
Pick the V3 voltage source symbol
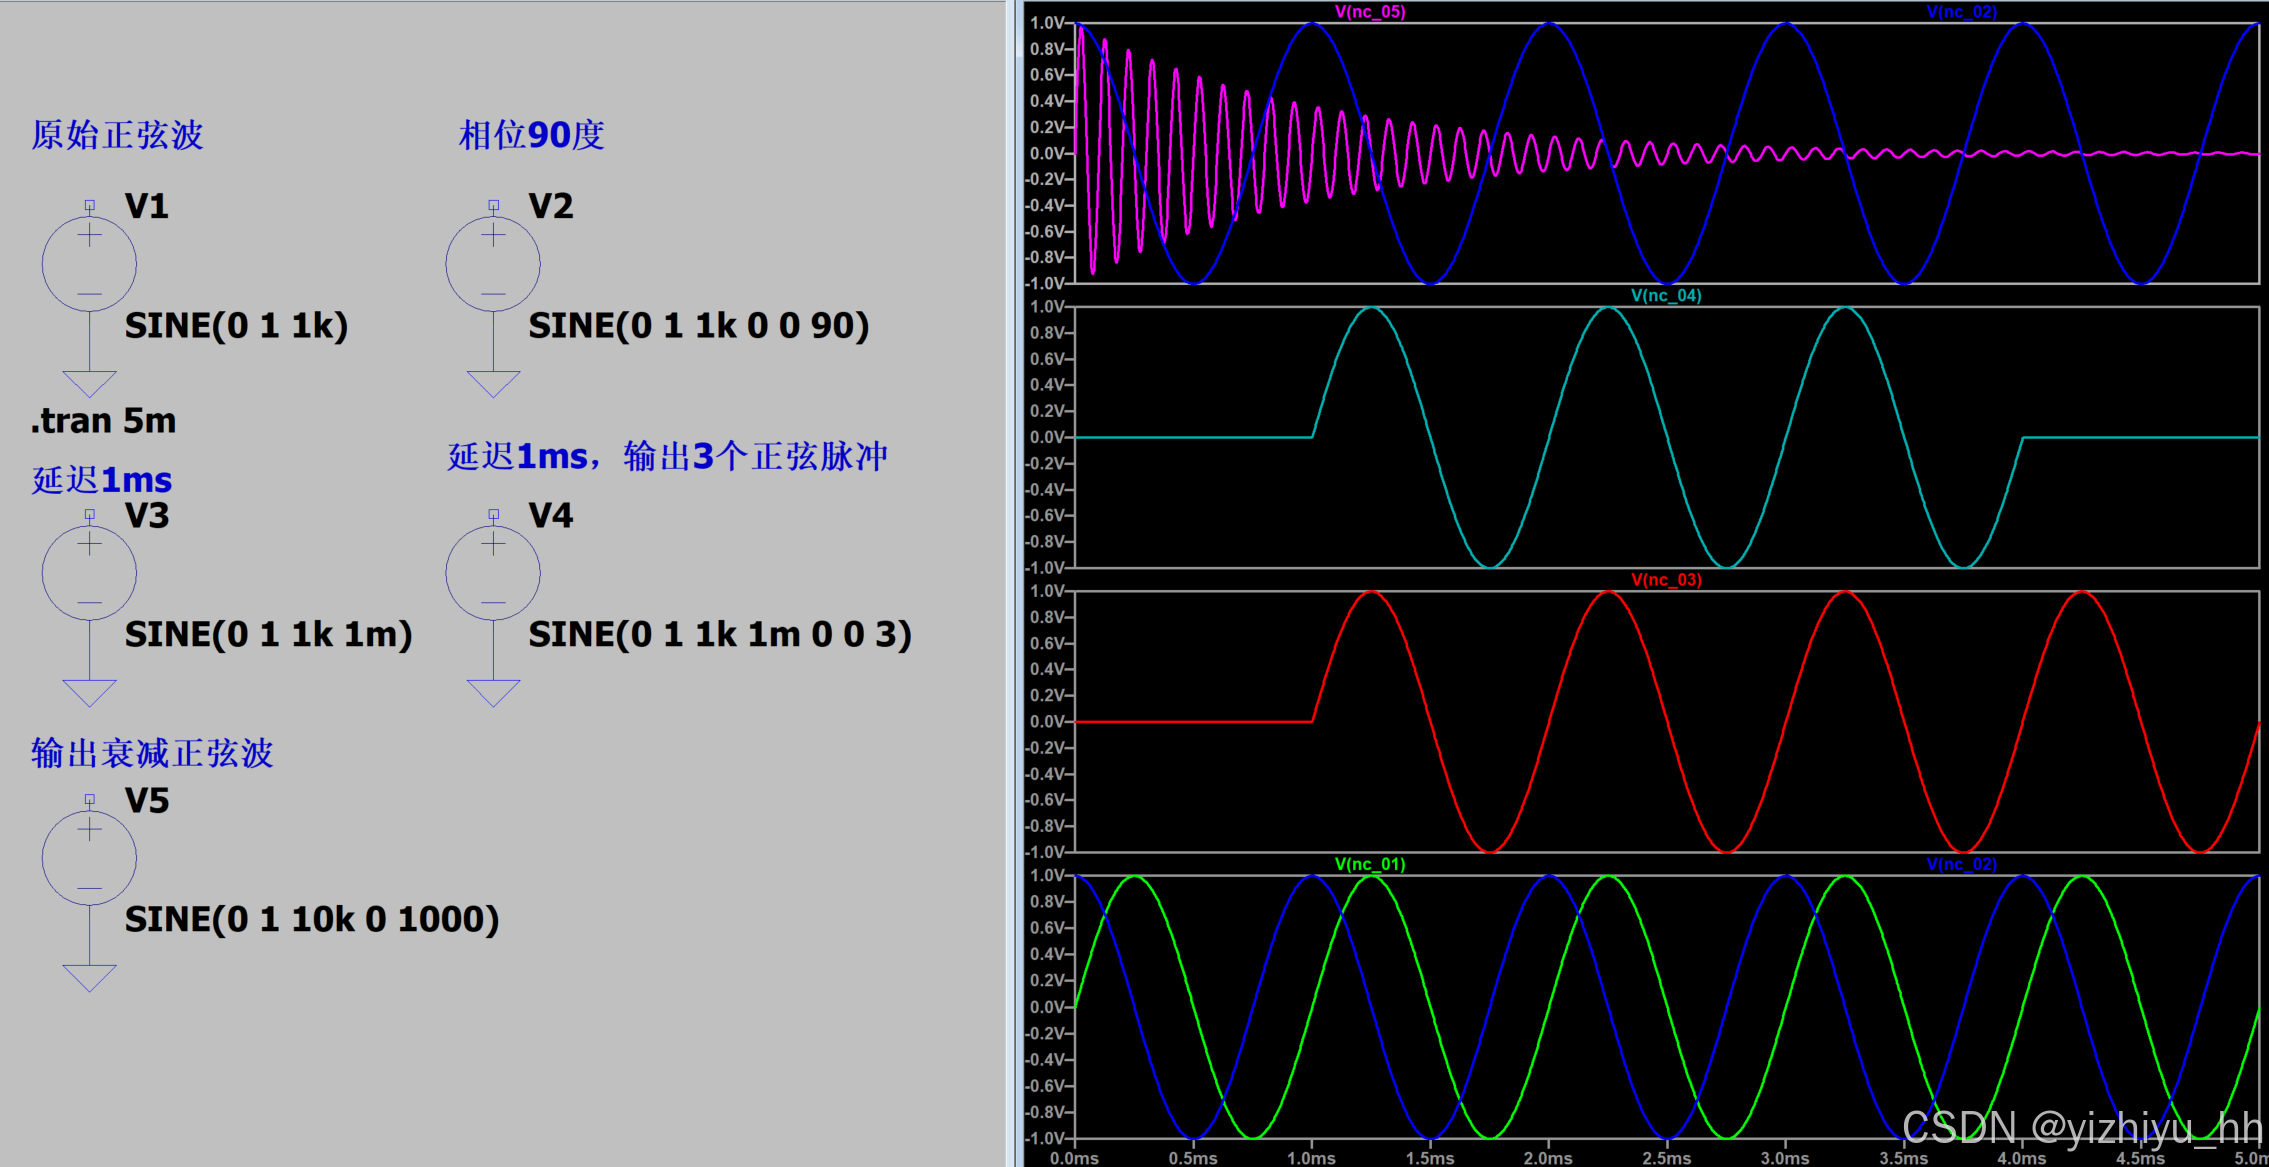[x=89, y=573]
